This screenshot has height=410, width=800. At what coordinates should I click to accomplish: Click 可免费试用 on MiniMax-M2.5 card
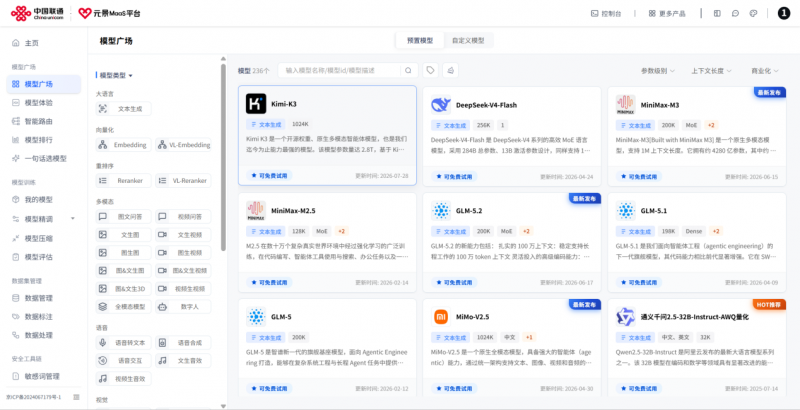point(269,283)
